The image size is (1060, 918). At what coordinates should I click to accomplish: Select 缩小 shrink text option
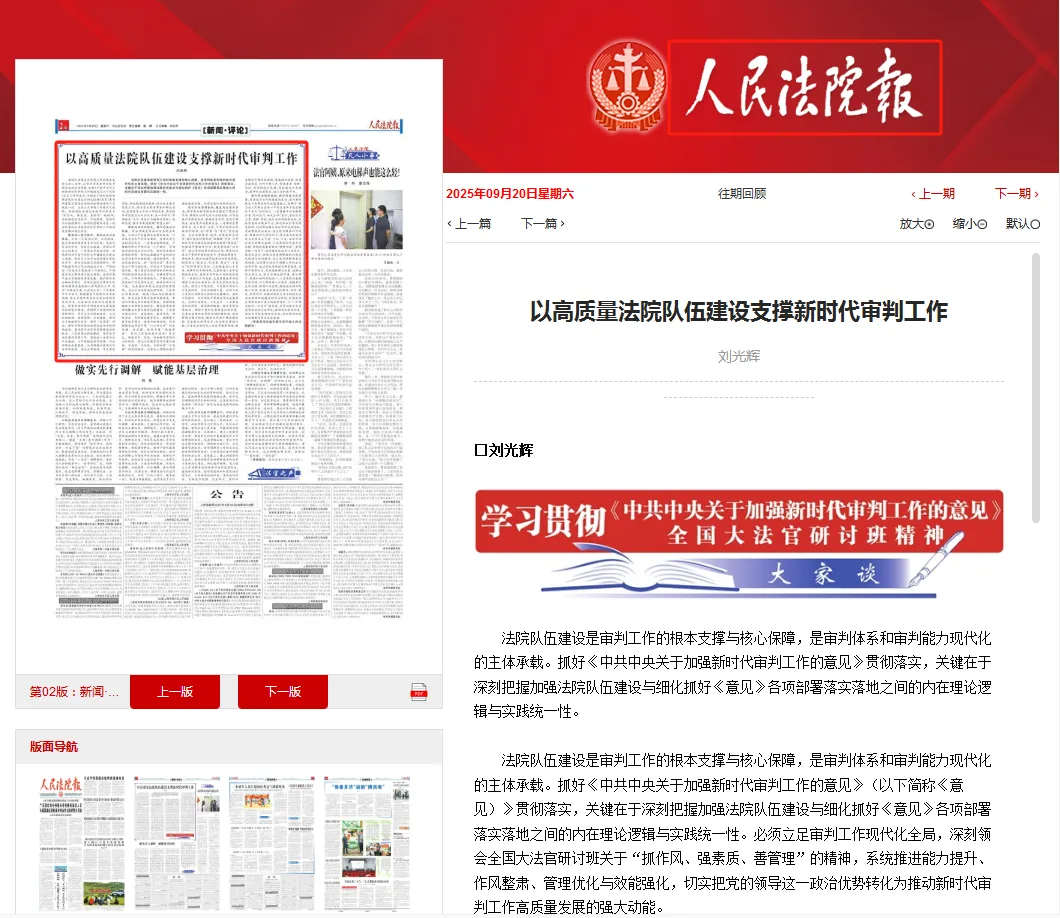point(969,224)
